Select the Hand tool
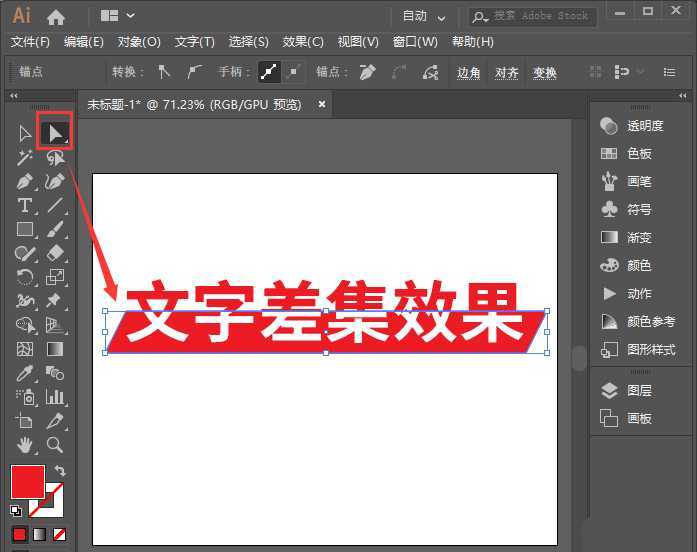697x552 pixels. tap(25, 445)
